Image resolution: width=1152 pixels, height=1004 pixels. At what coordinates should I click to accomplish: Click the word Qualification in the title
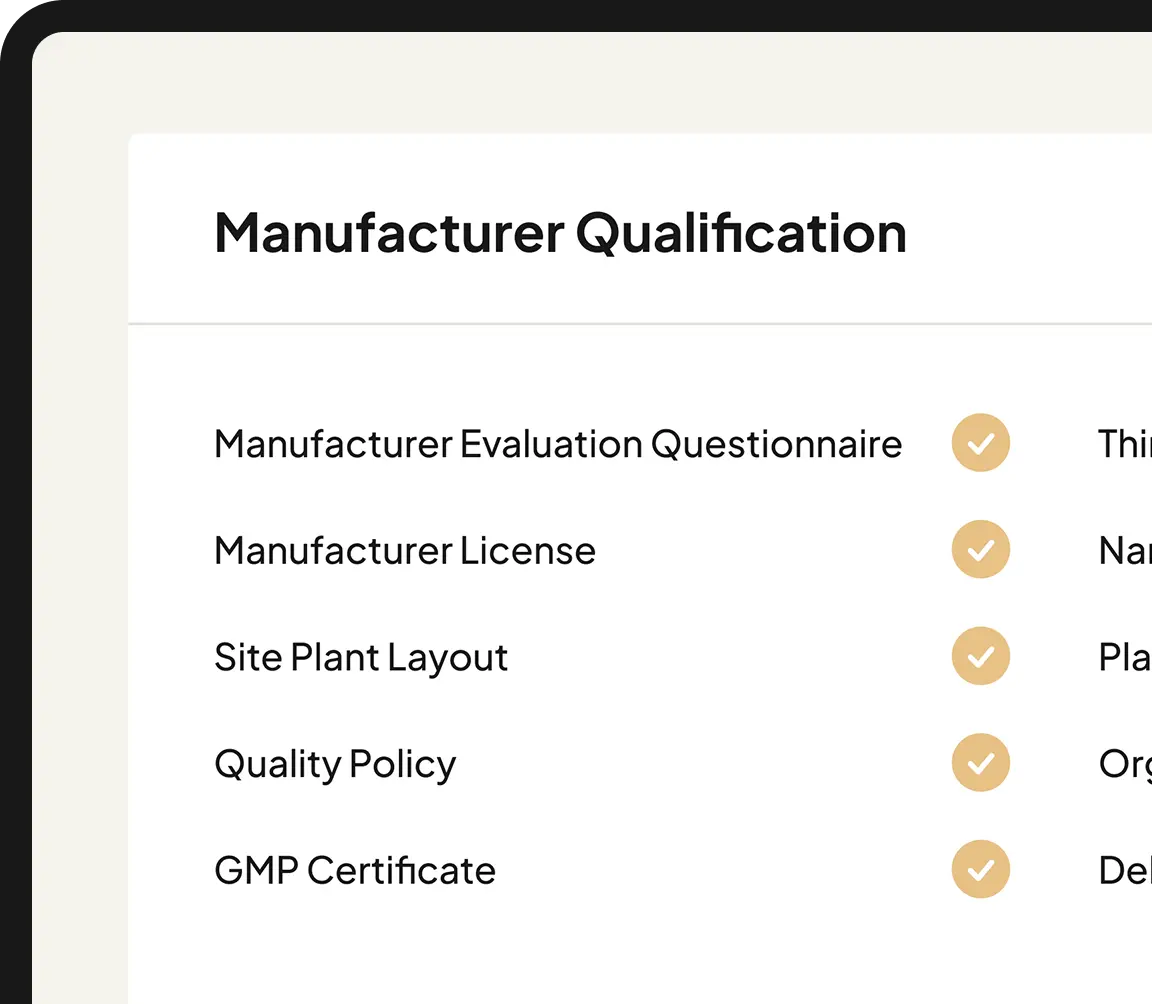coord(741,234)
